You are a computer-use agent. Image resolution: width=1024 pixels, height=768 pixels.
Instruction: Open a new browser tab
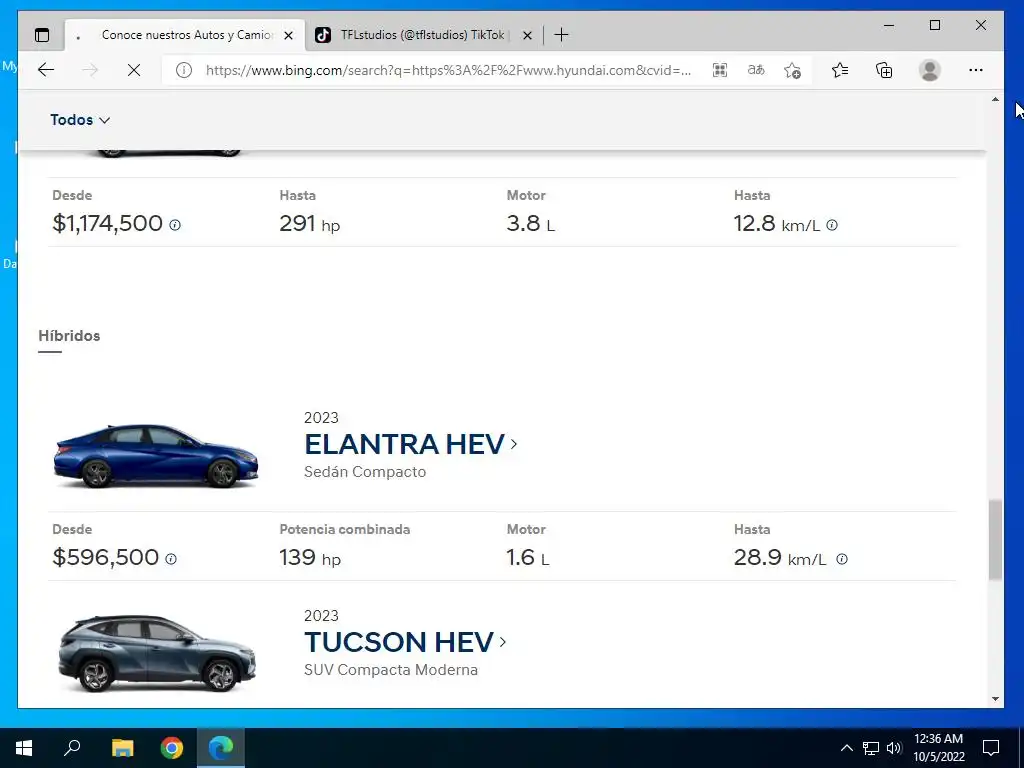561,35
